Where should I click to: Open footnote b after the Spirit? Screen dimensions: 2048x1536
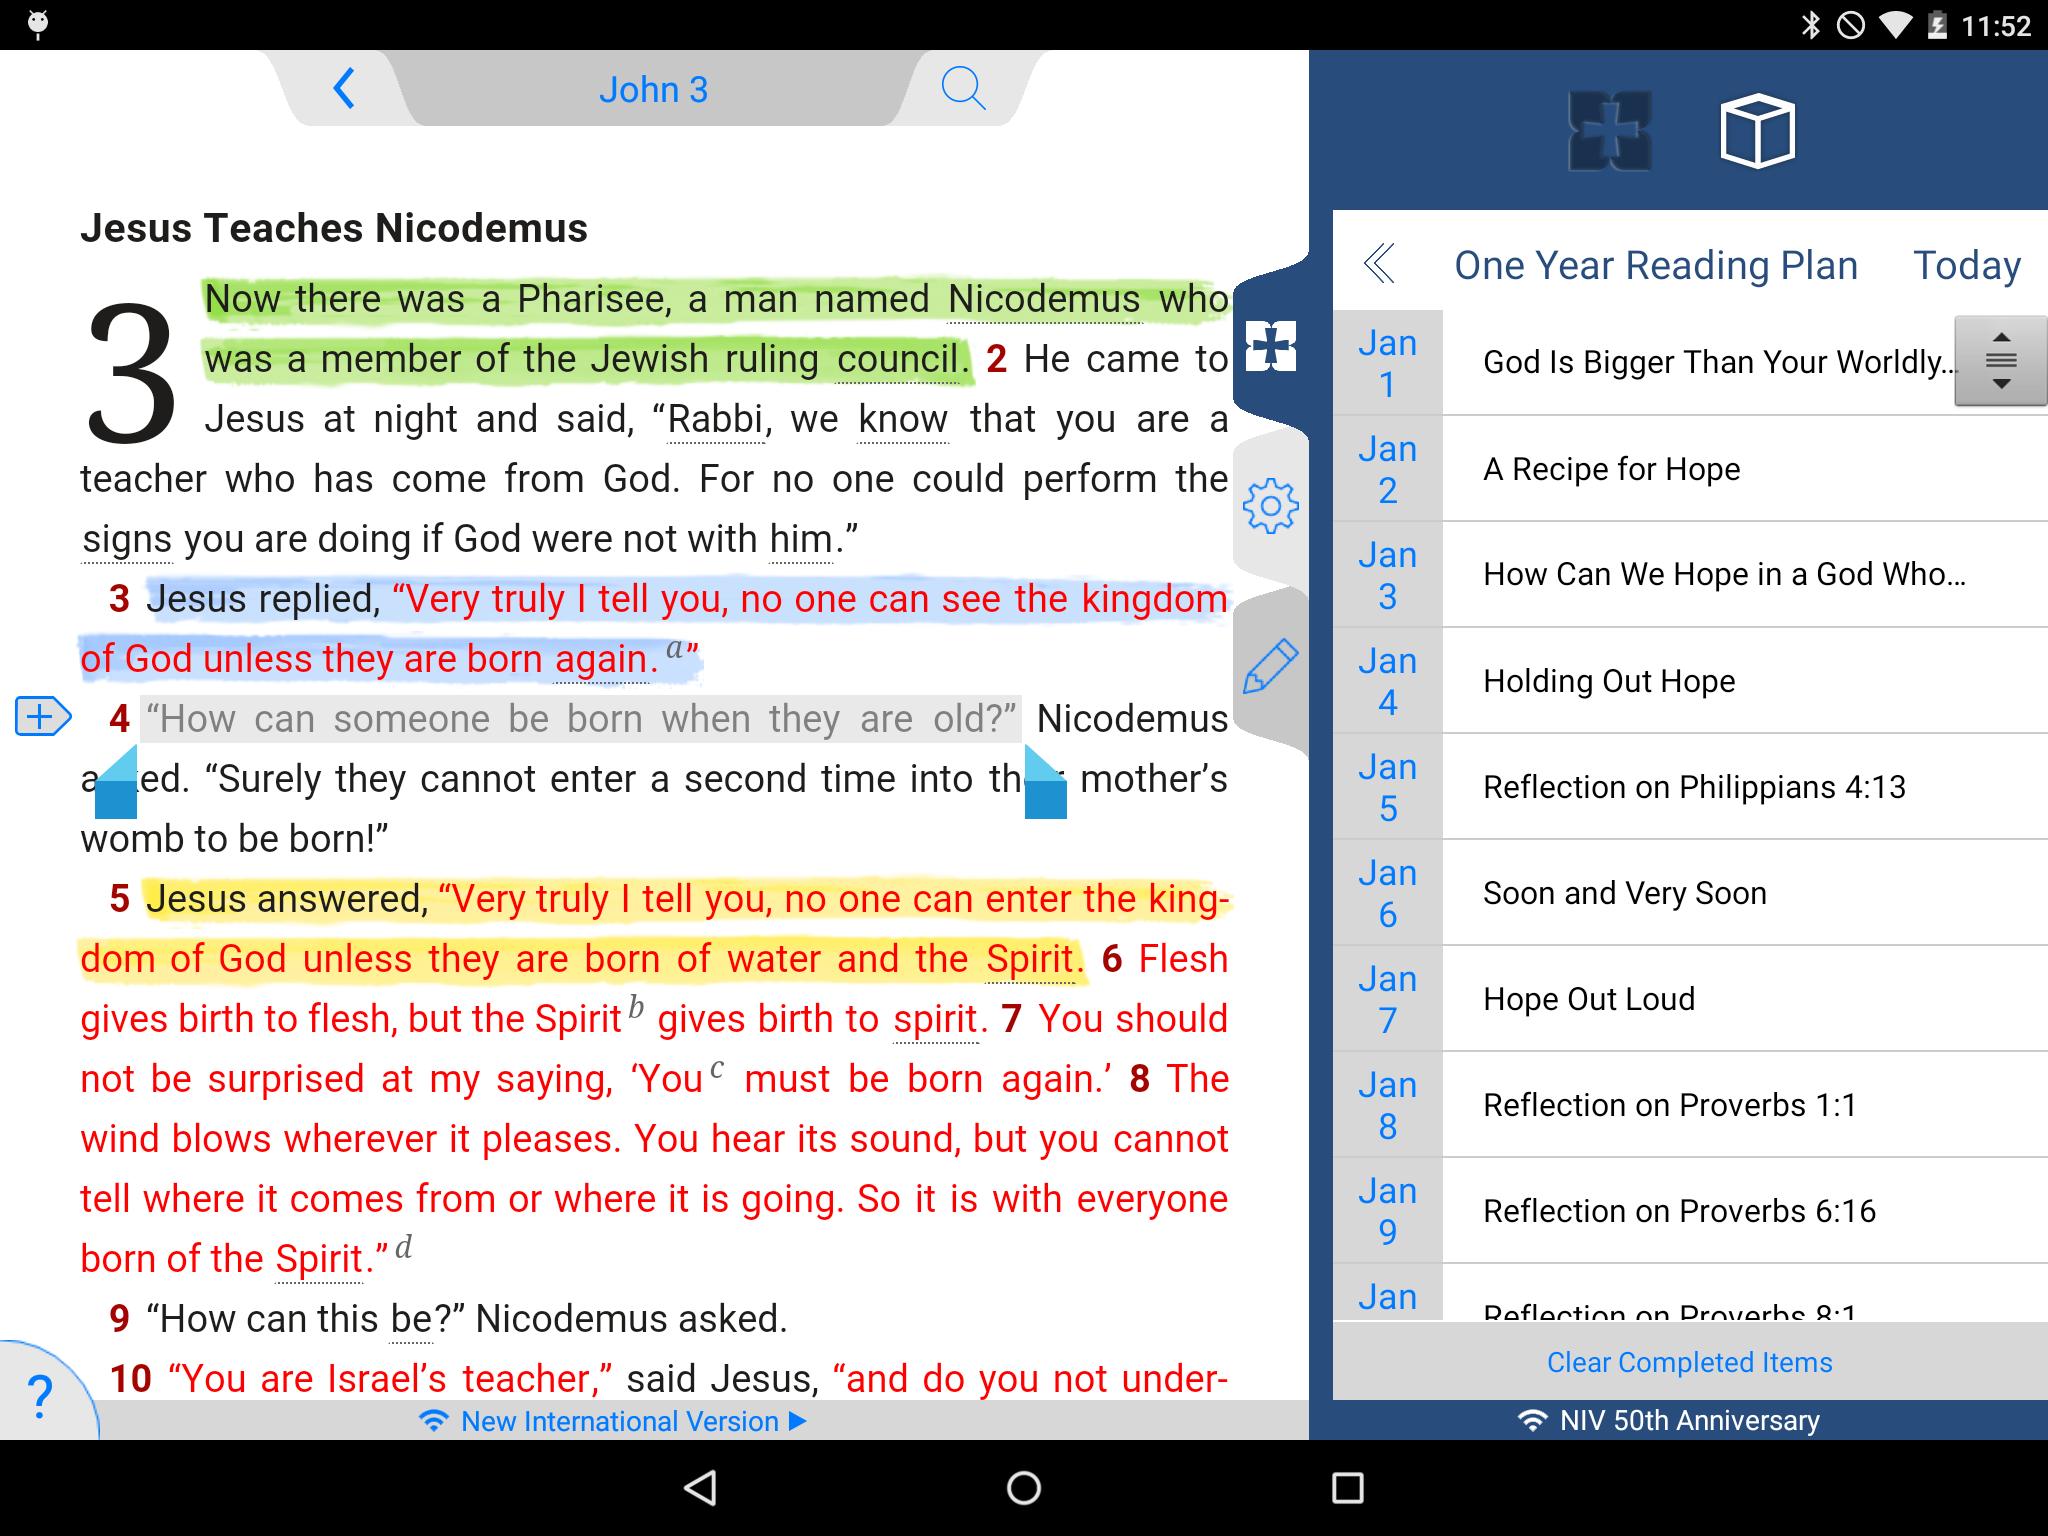click(636, 1007)
